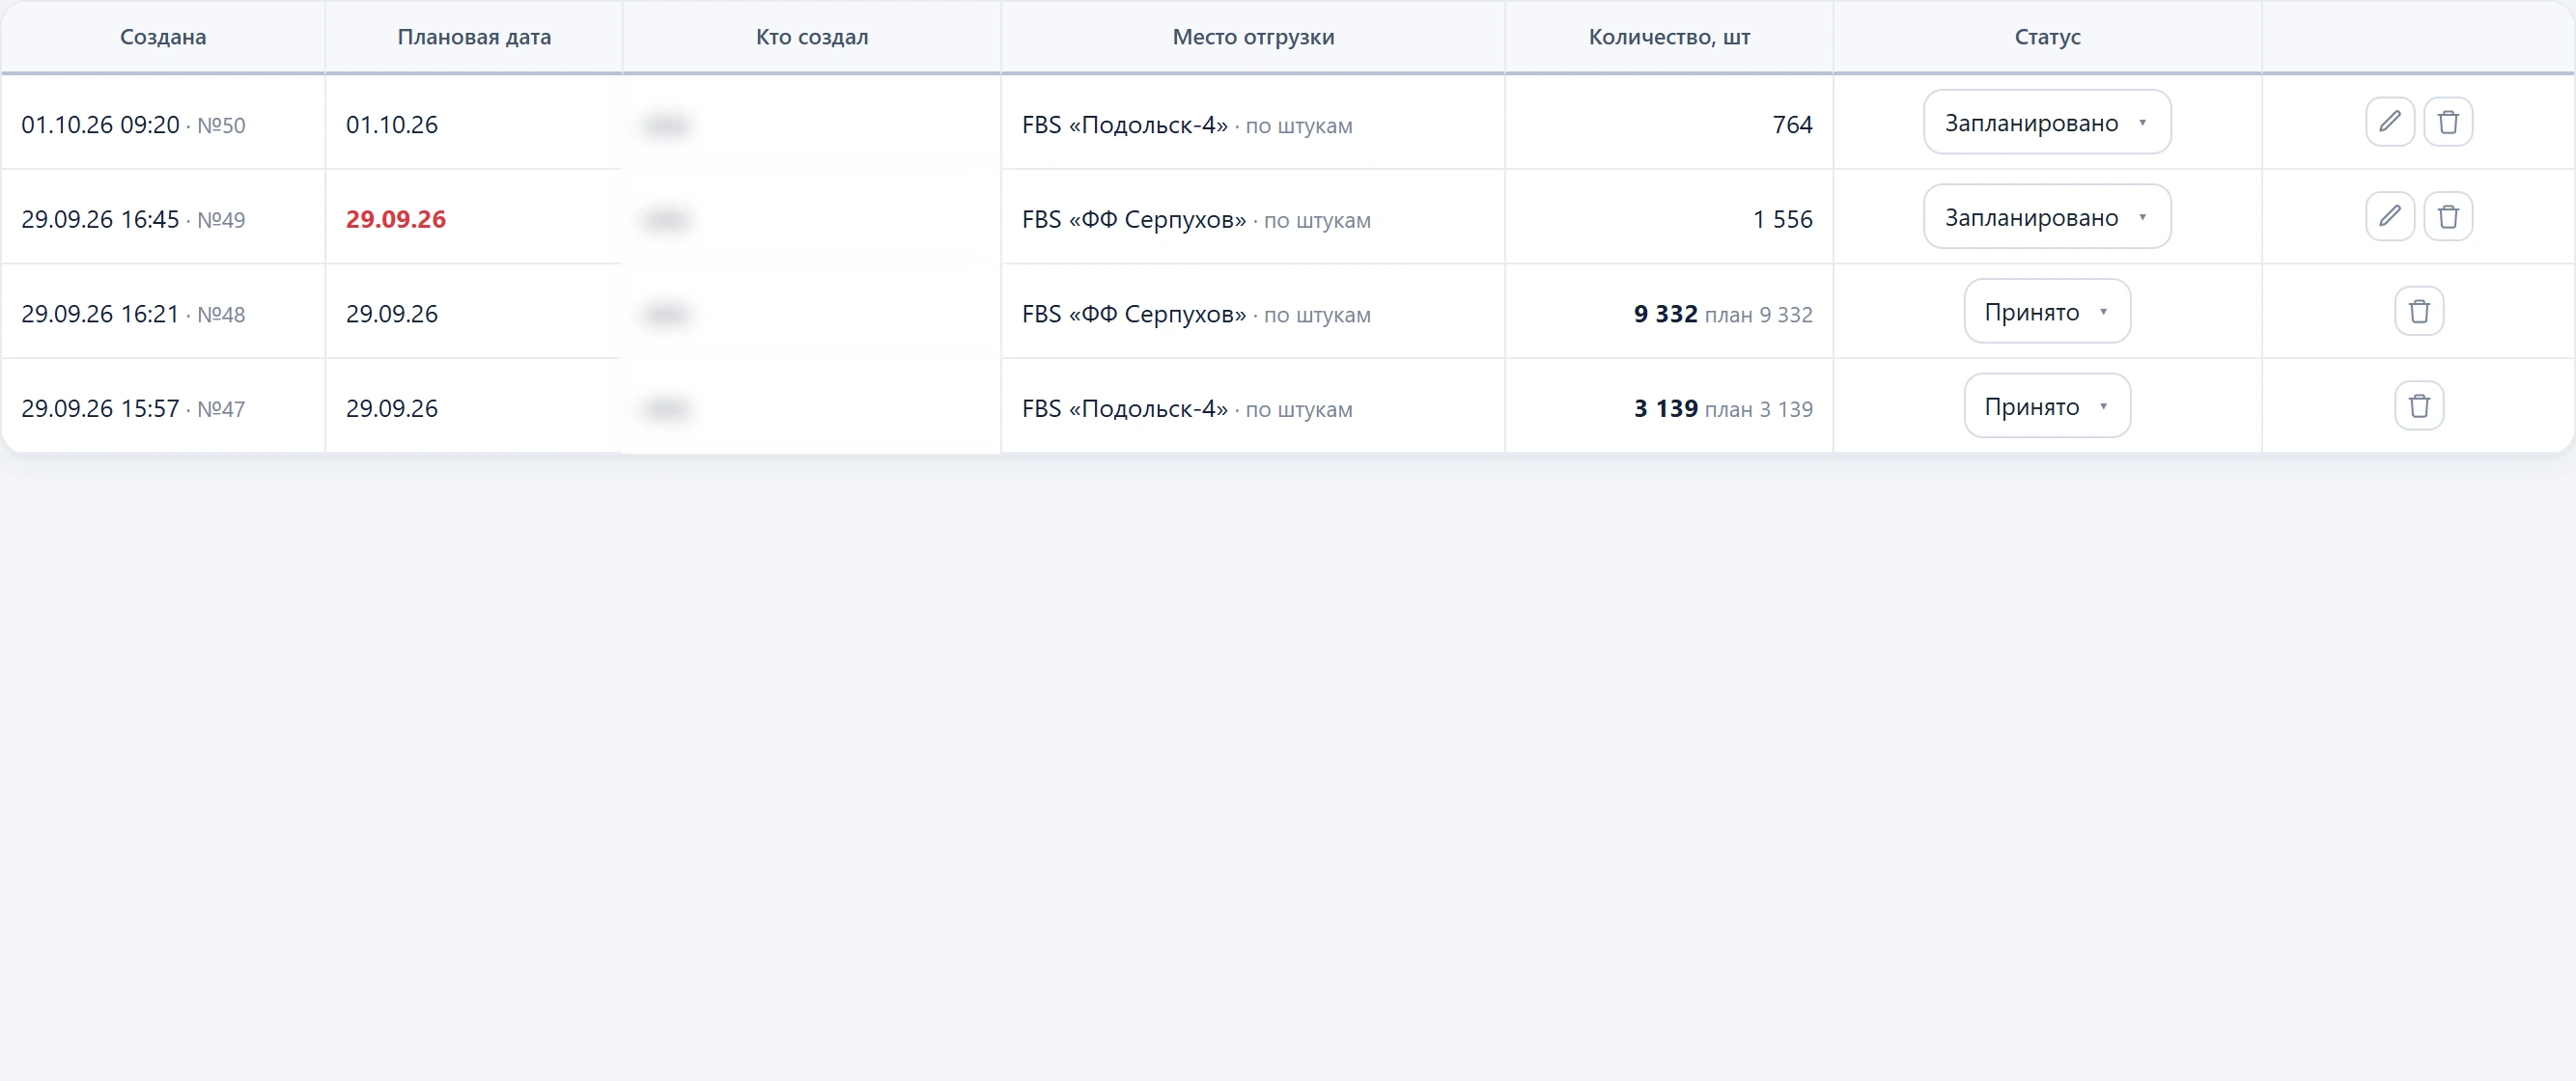Edit shipment №50 with pencil icon
Viewport: 2576px width, 1081px height.
(2390, 122)
